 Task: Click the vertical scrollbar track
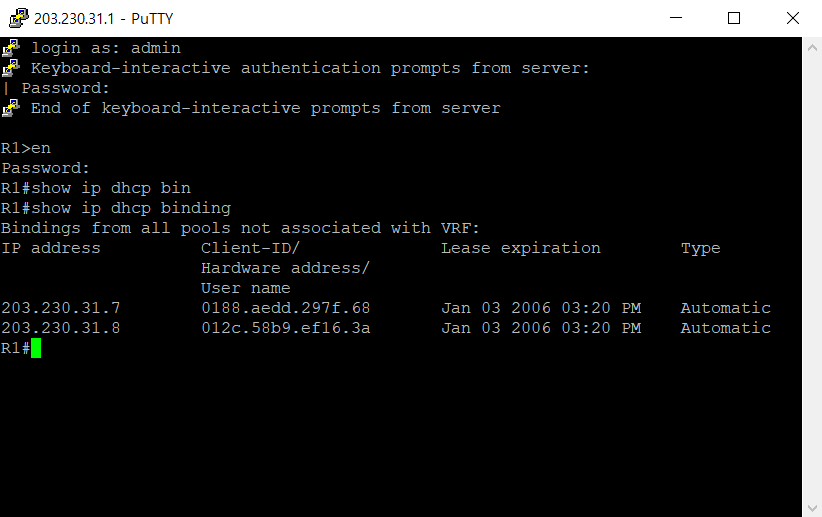(812, 278)
